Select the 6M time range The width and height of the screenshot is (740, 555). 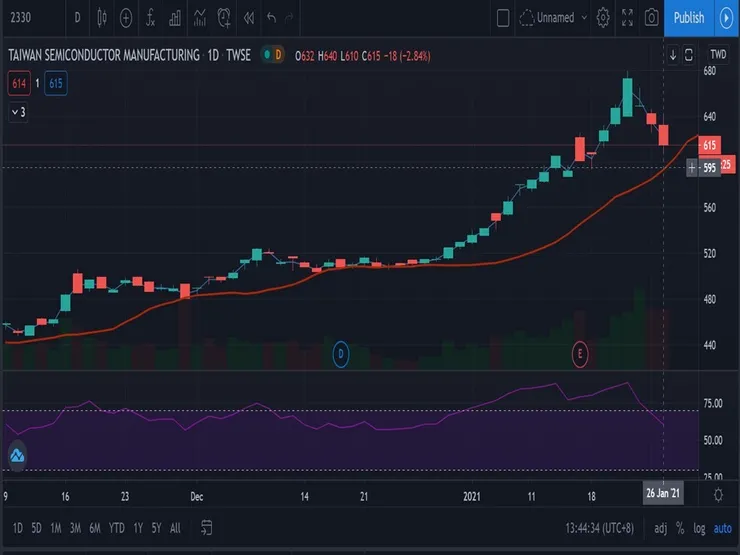(95, 528)
